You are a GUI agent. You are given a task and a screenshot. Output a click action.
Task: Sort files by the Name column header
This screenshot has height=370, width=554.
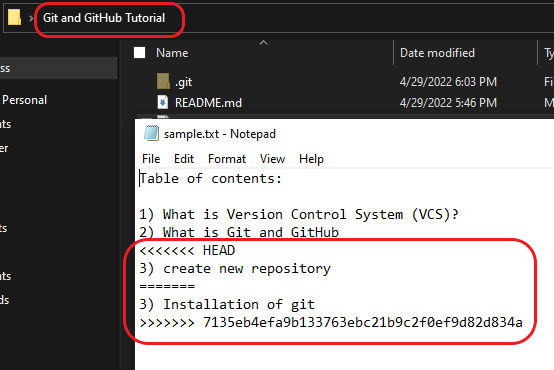pyautogui.click(x=172, y=53)
